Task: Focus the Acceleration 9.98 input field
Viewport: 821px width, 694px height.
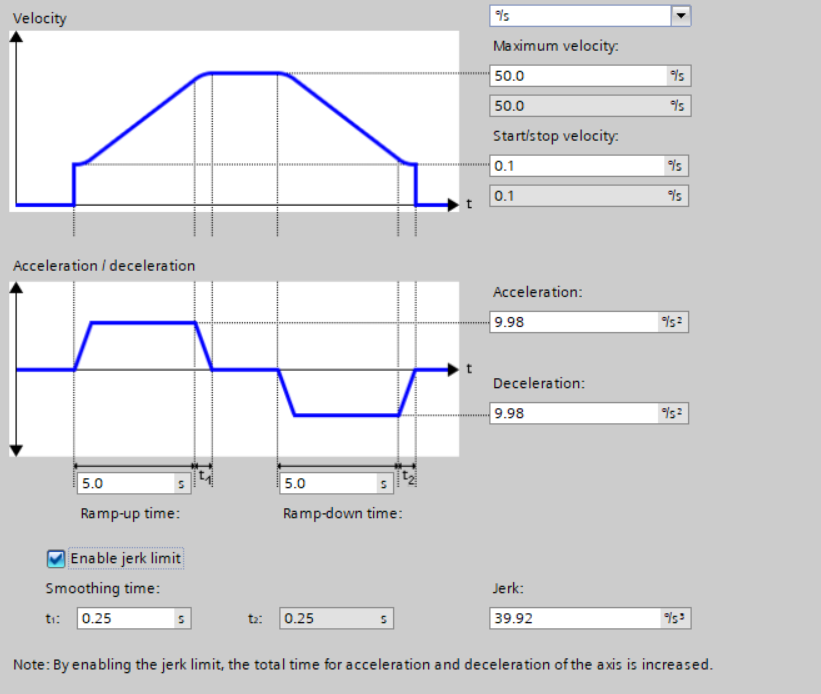Action: pyautogui.click(x=589, y=322)
